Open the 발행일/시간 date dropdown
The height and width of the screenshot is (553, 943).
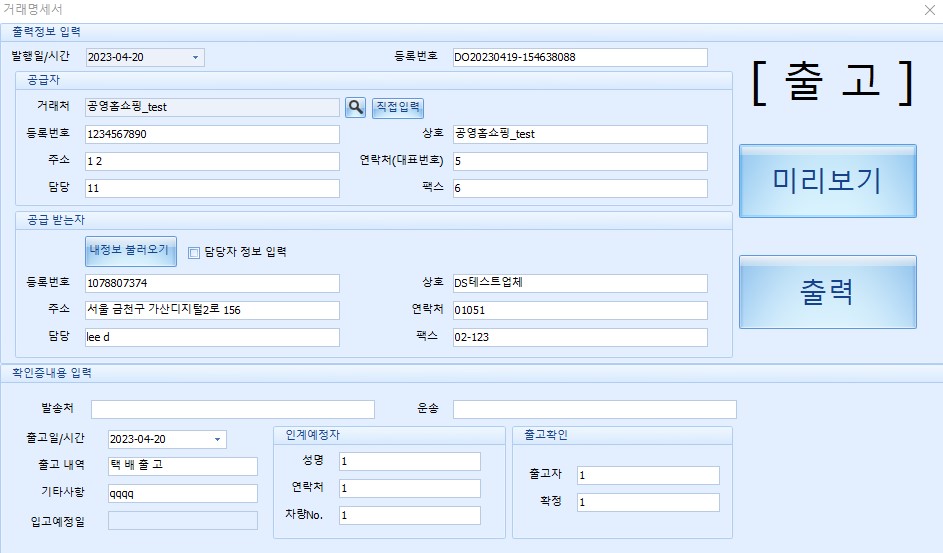point(195,58)
